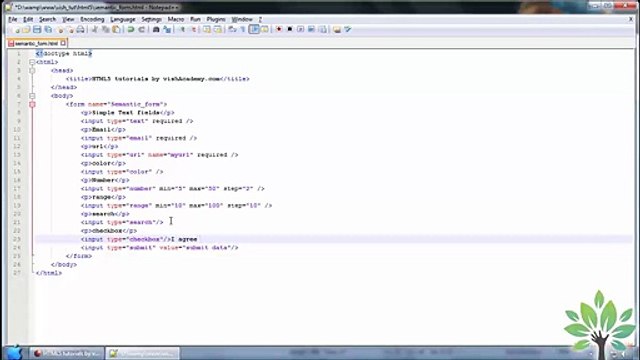Select the semantic_form.html tab
The image size is (640, 360).
coord(37,43)
